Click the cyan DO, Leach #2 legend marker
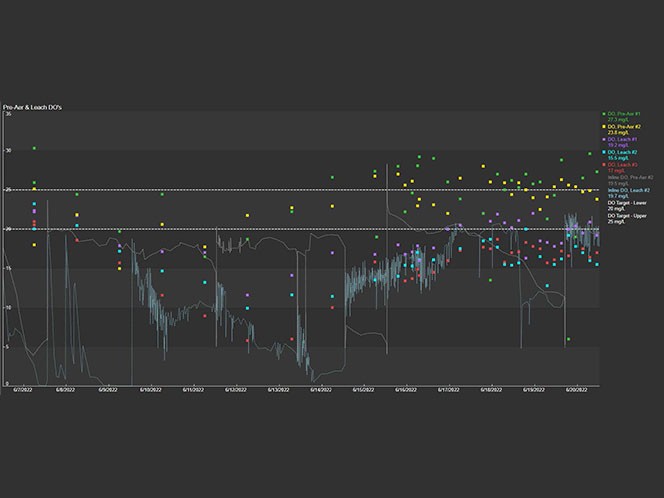 click(x=604, y=152)
